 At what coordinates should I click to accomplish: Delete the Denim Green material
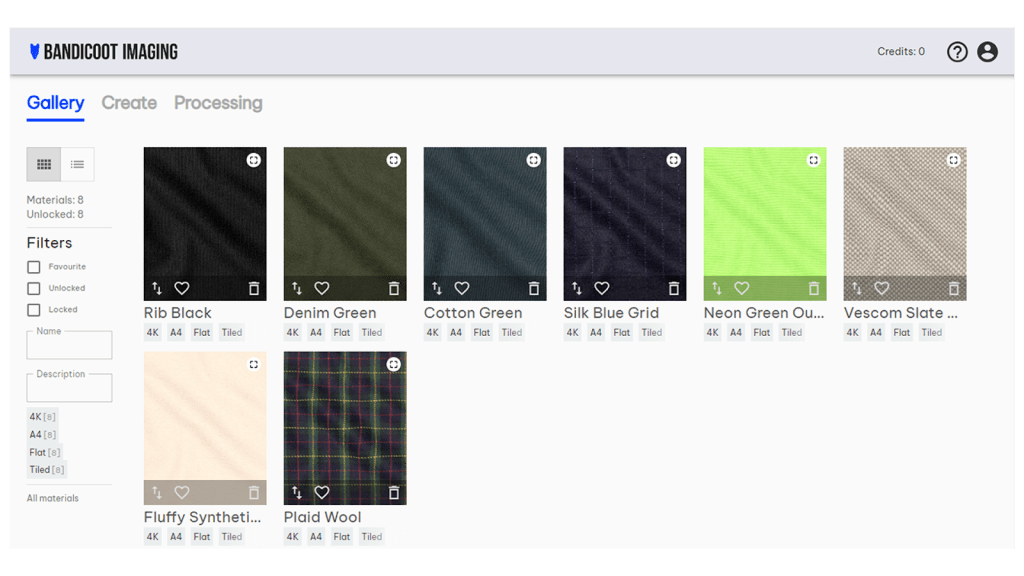(394, 288)
